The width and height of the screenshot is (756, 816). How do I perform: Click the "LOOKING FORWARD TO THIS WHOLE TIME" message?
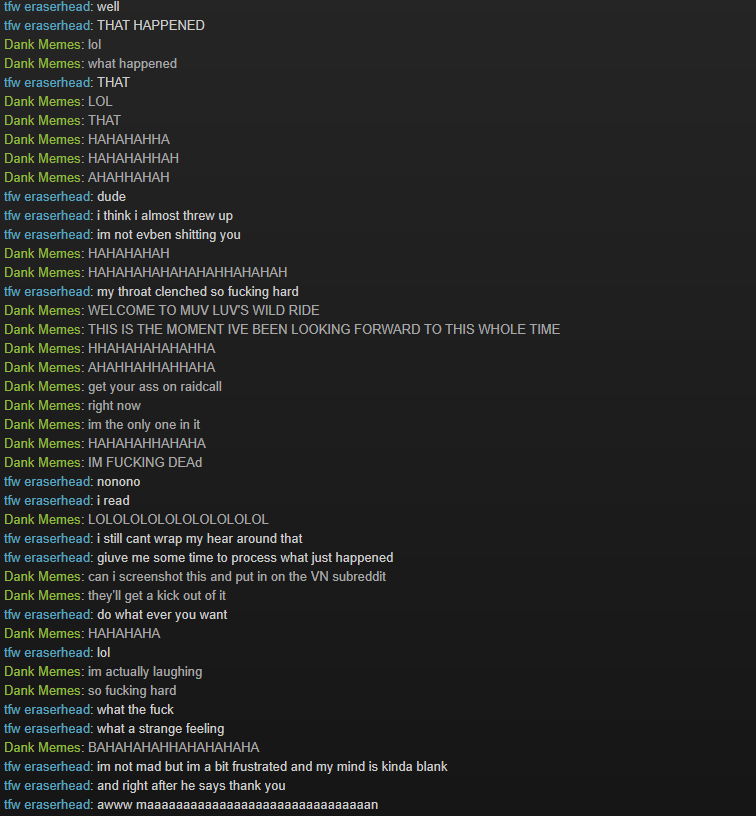point(324,329)
